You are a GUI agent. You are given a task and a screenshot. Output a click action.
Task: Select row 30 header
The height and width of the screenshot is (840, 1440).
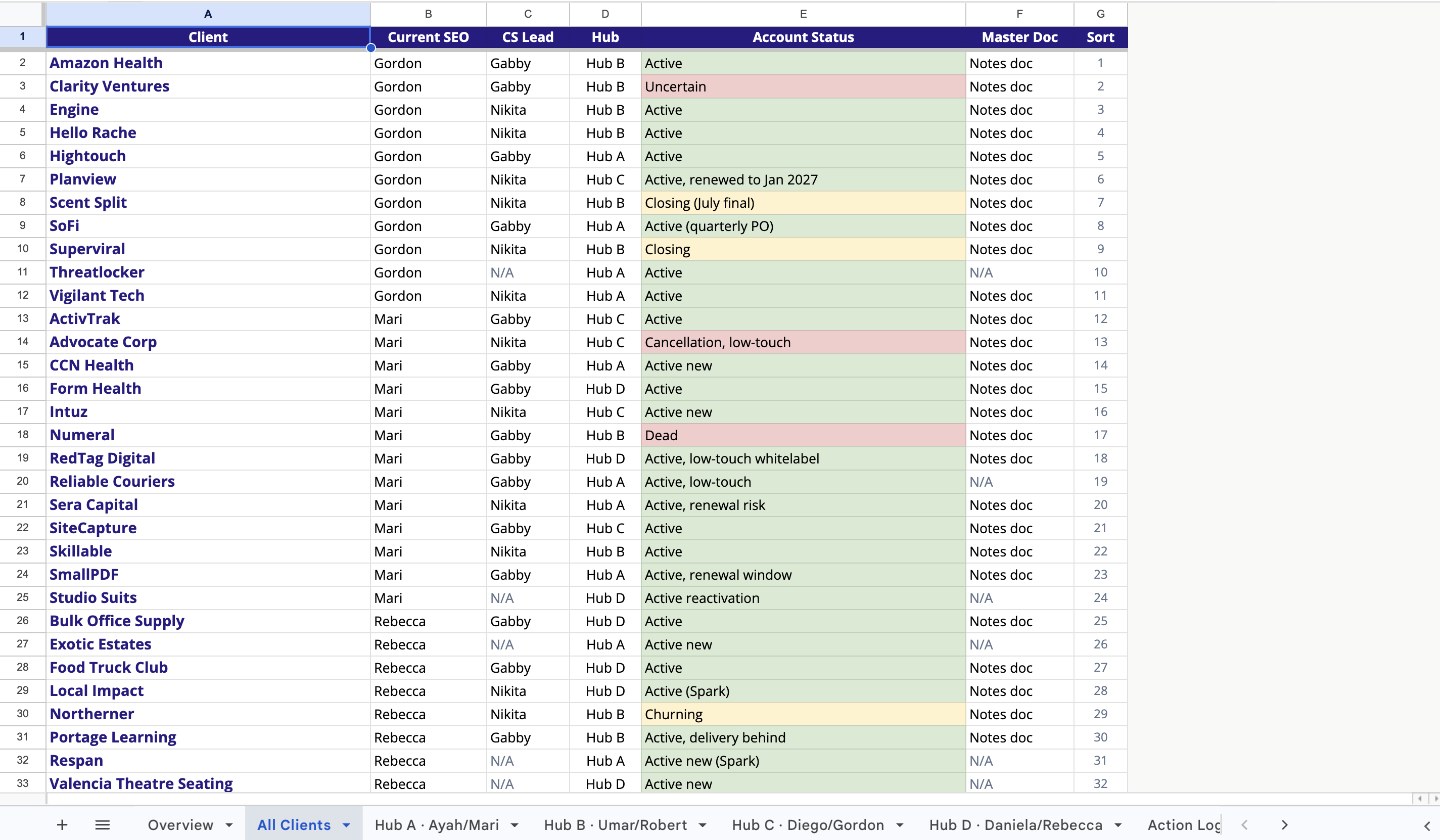click(x=23, y=714)
